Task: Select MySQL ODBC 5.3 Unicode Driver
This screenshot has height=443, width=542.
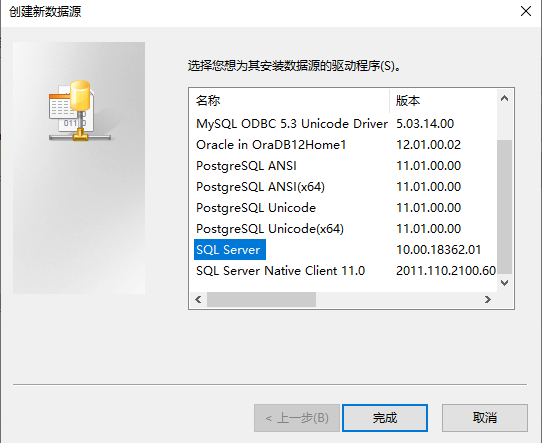Action: click(x=292, y=124)
